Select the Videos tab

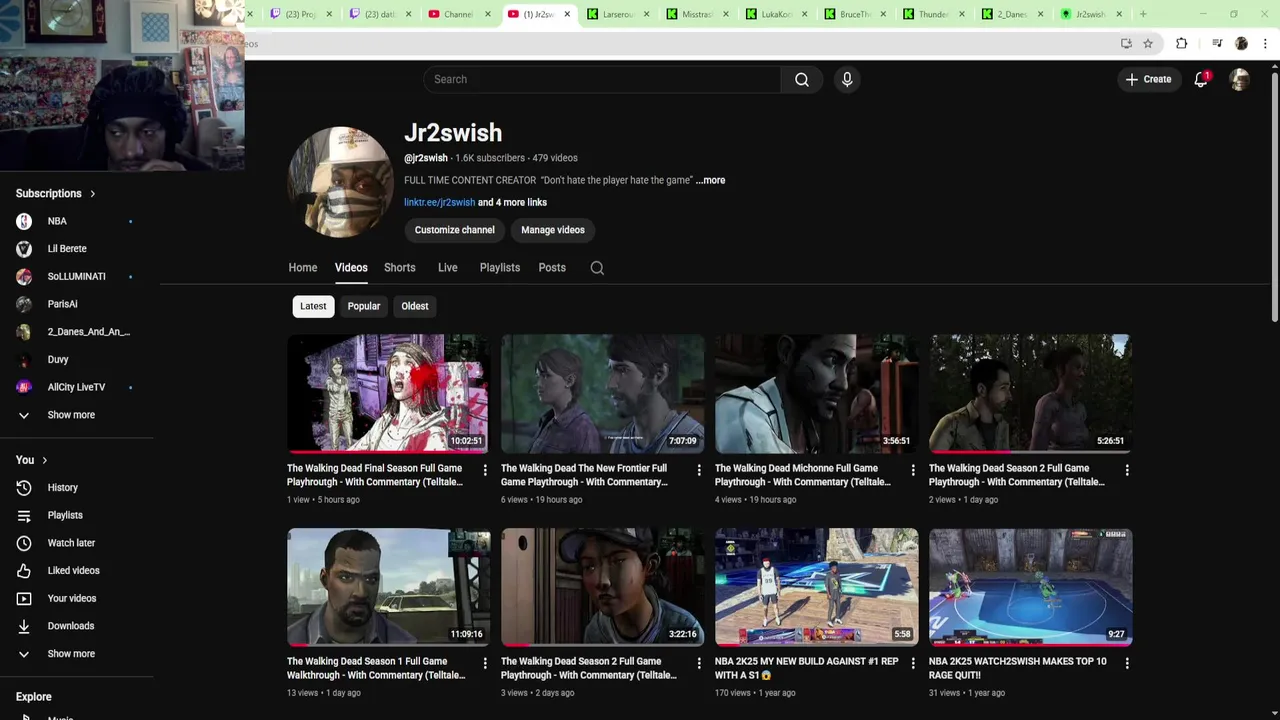(x=351, y=268)
